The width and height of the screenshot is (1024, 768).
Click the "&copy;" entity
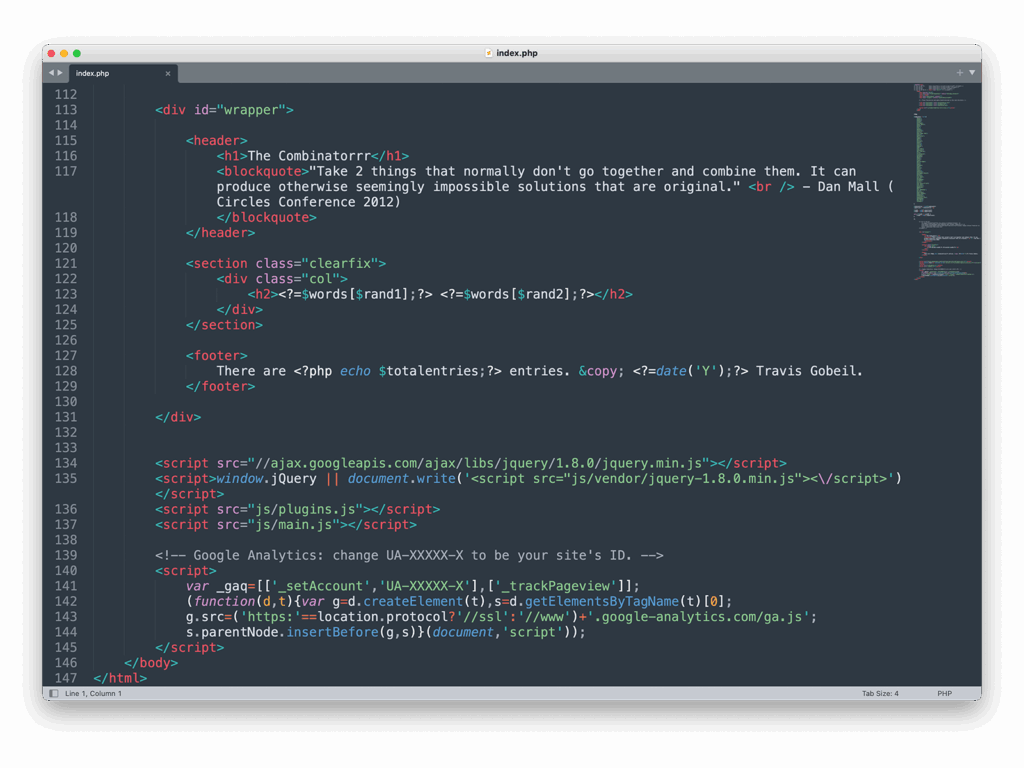click(x=601, y=371)
